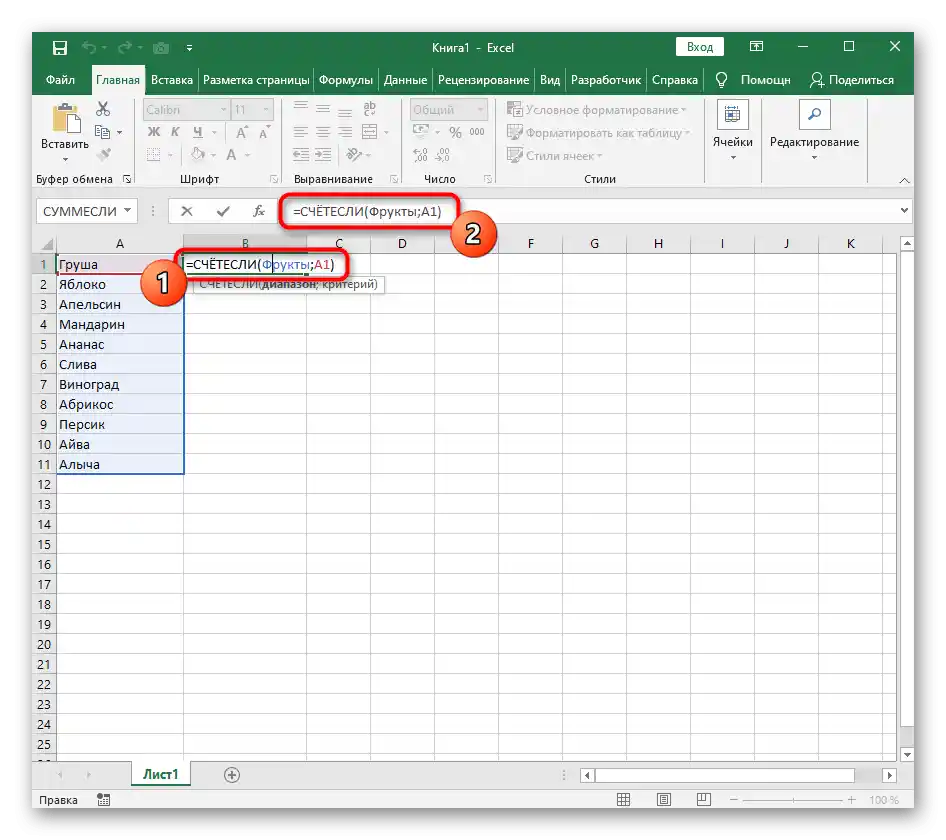
Task: Click the Undo arrow icon
Action: coord(89,47)
